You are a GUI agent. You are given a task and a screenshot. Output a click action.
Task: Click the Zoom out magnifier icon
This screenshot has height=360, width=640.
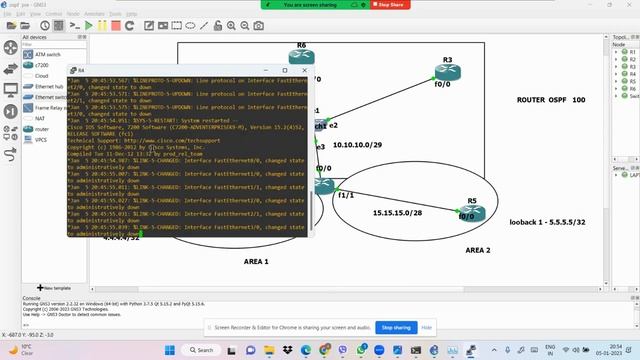[x=245, y=26]
